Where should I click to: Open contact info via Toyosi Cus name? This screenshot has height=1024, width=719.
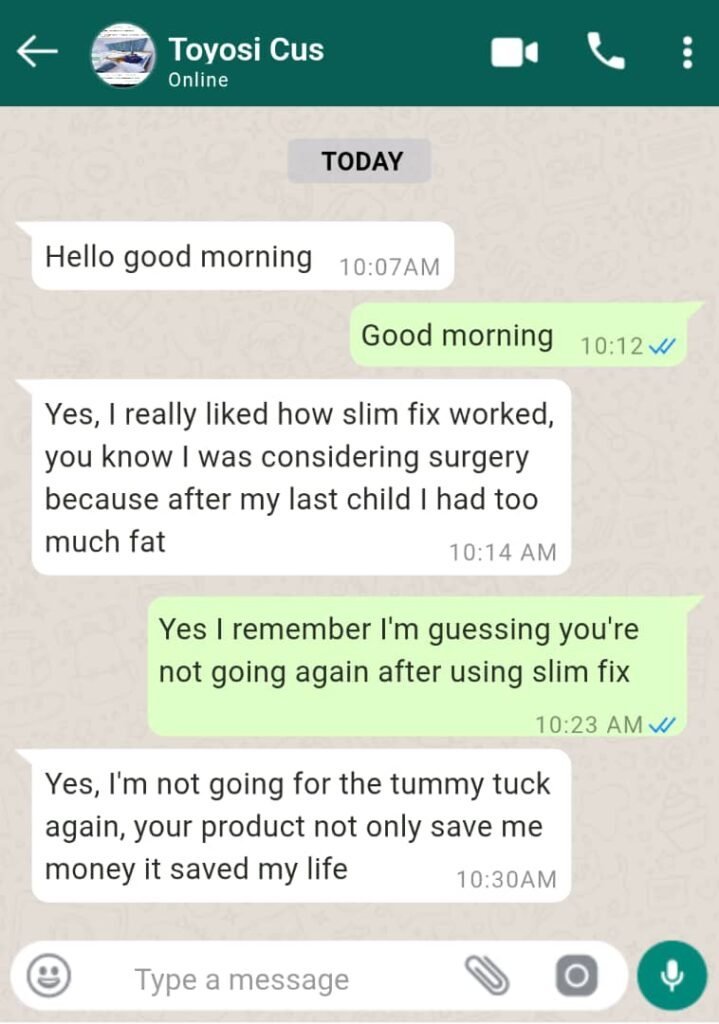point(246,50)
